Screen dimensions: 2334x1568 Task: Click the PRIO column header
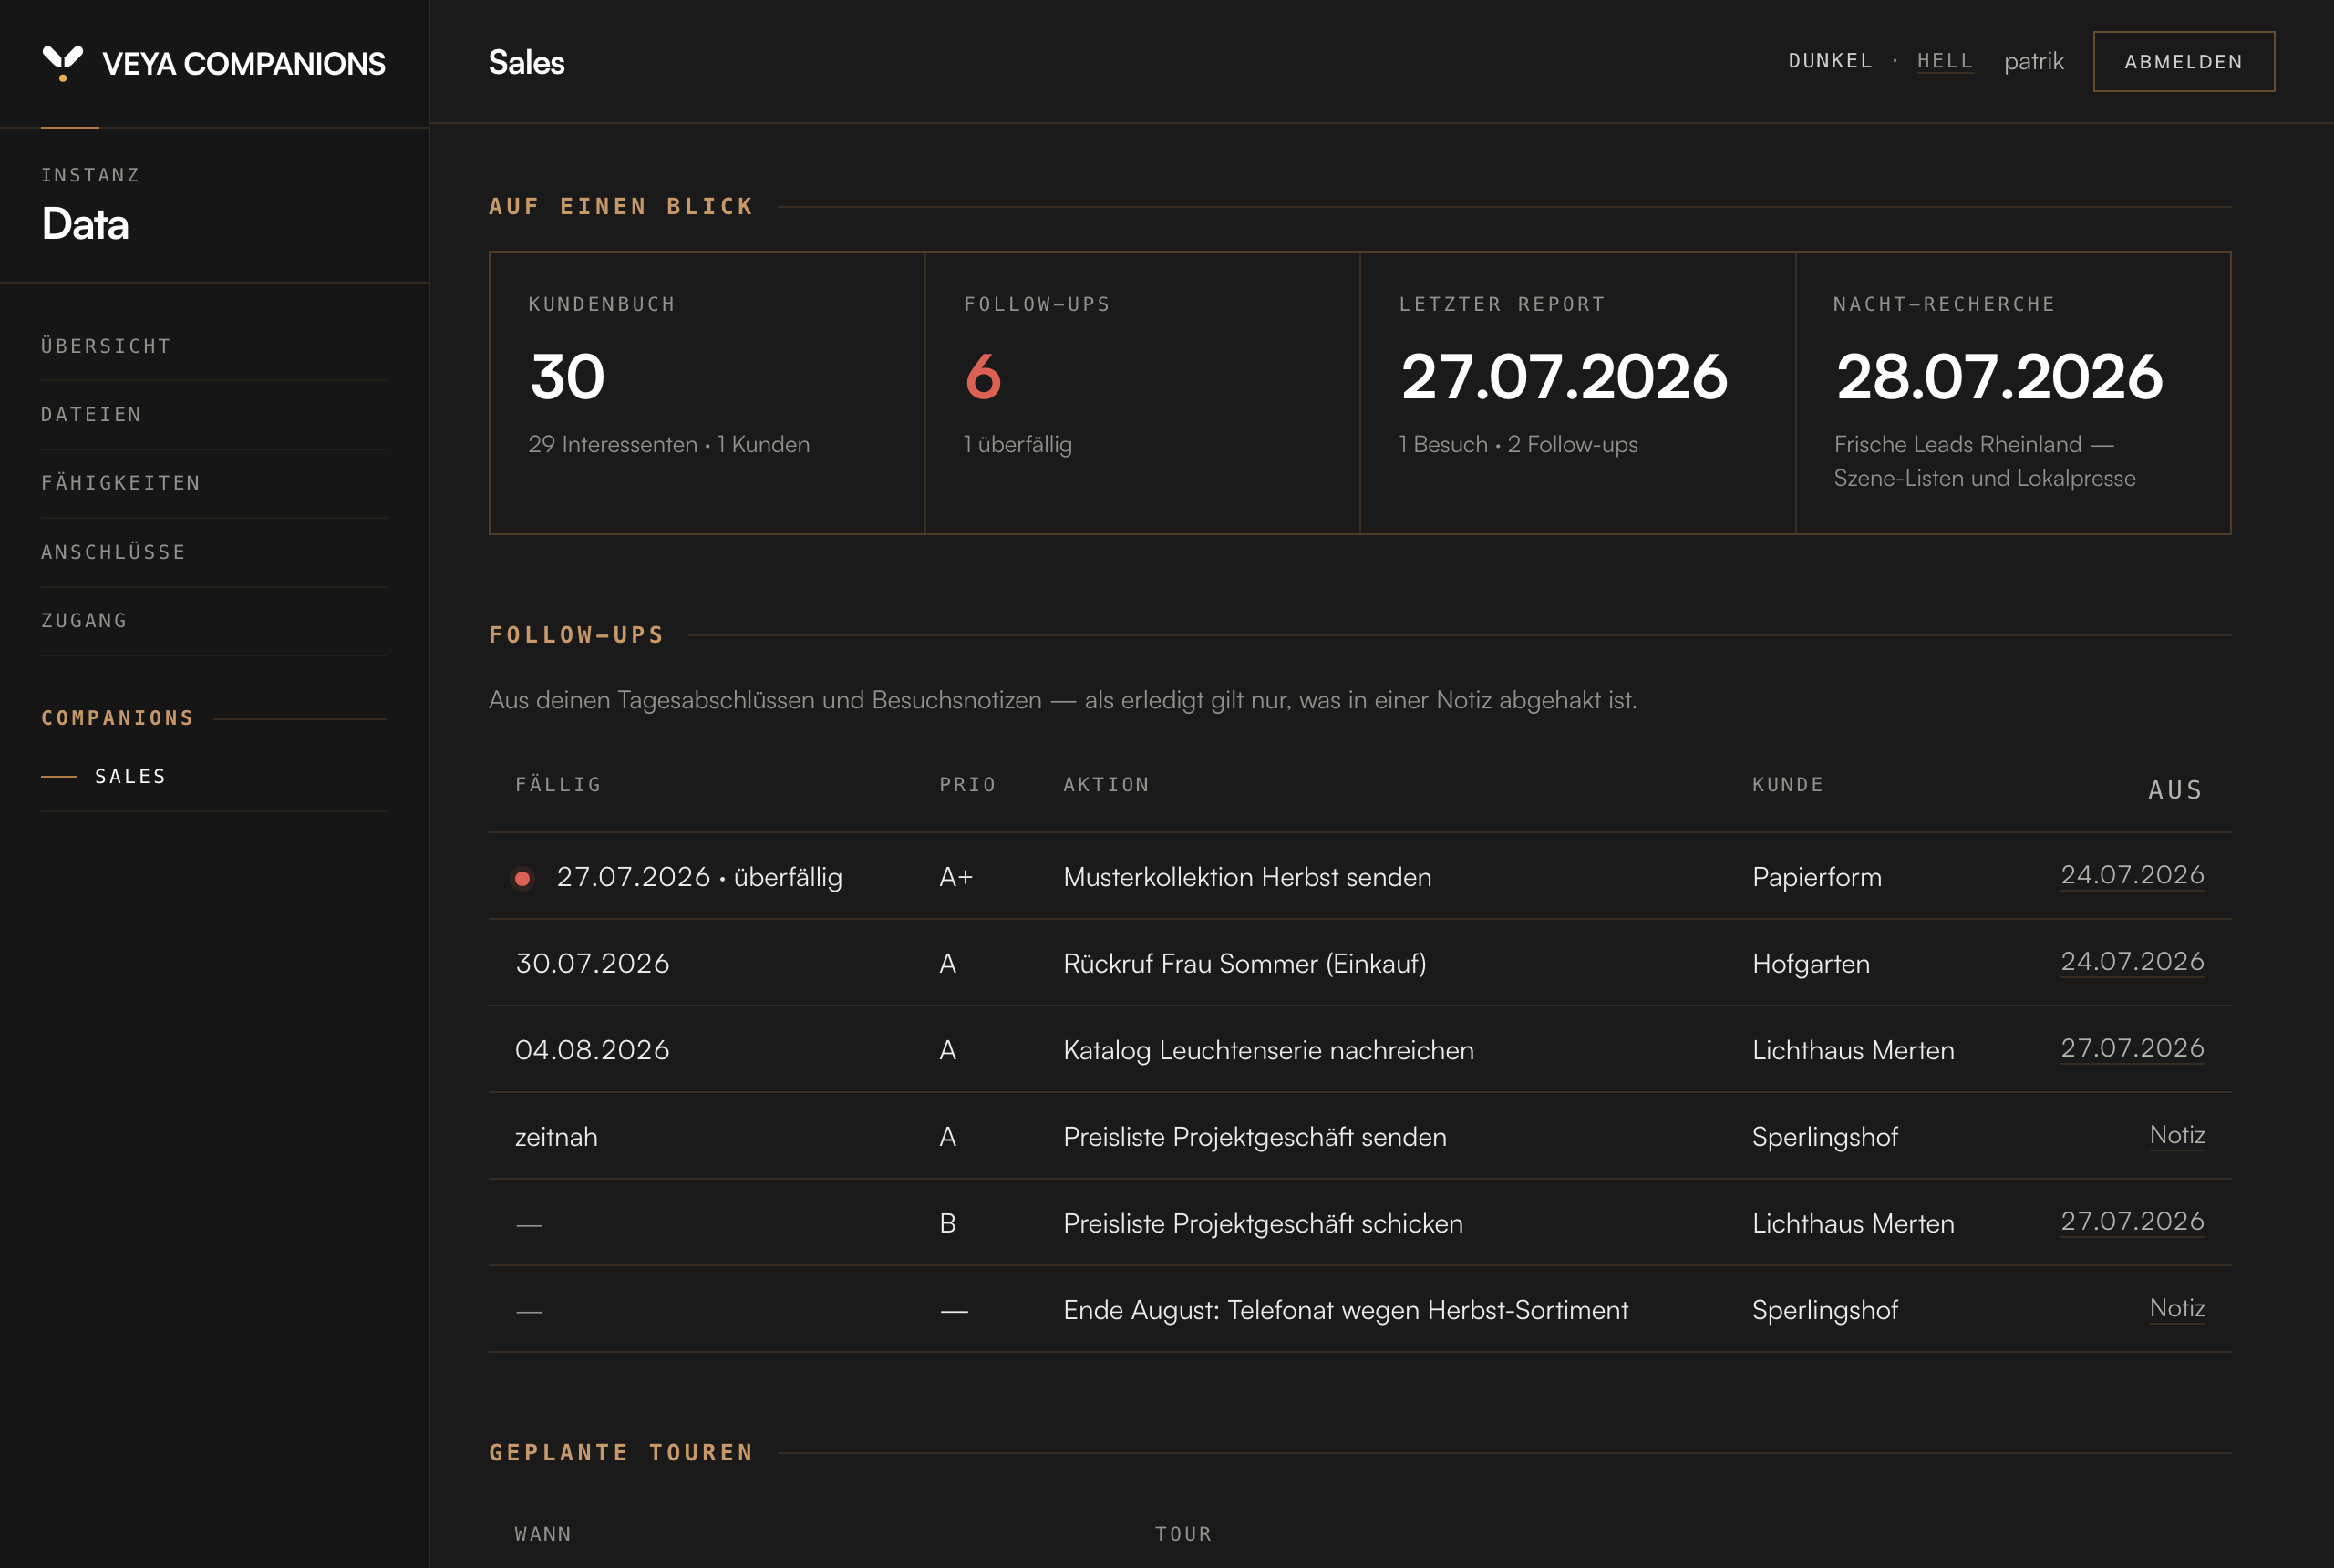click(968, 785)
